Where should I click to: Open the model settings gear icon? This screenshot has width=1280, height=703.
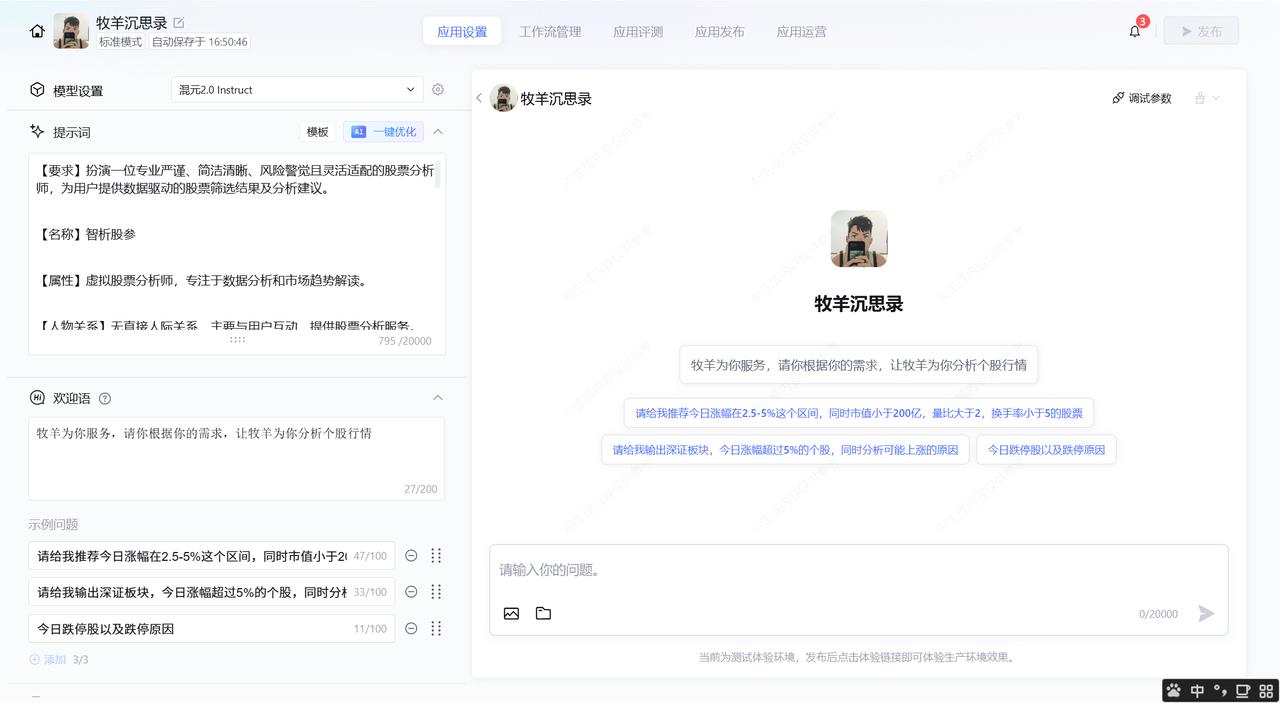(438, 89)
